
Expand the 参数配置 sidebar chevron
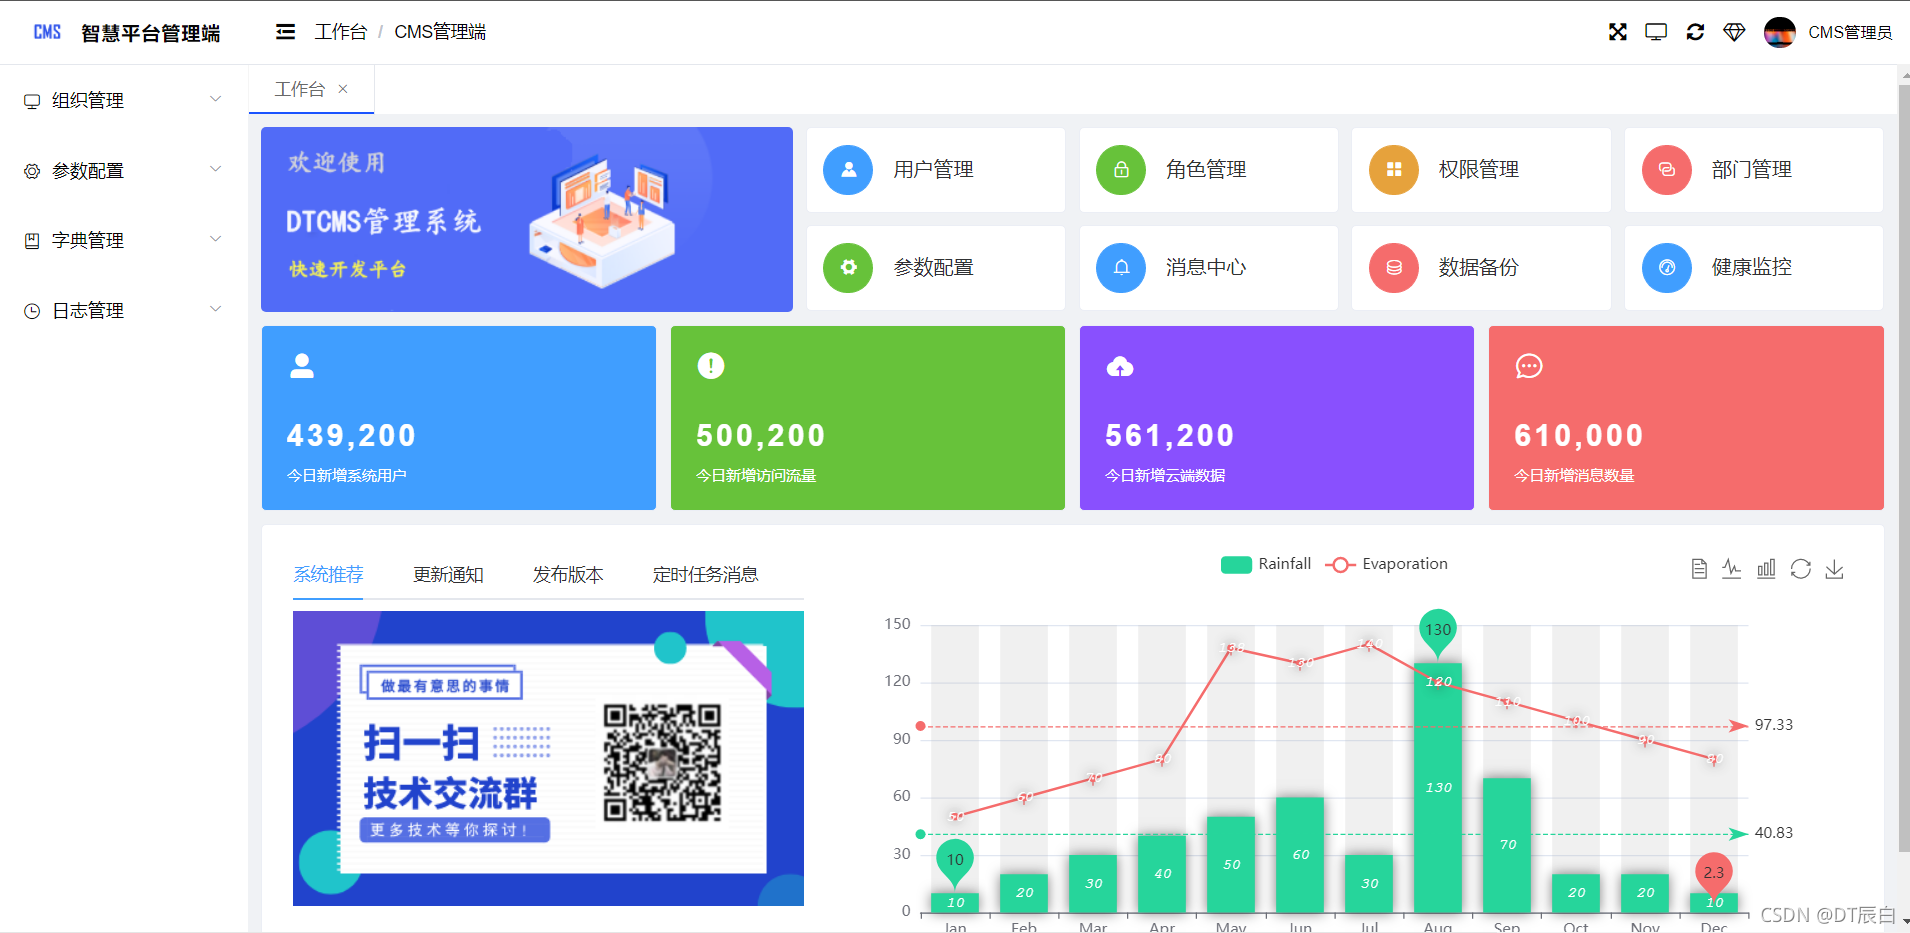(x=216, y=169)
